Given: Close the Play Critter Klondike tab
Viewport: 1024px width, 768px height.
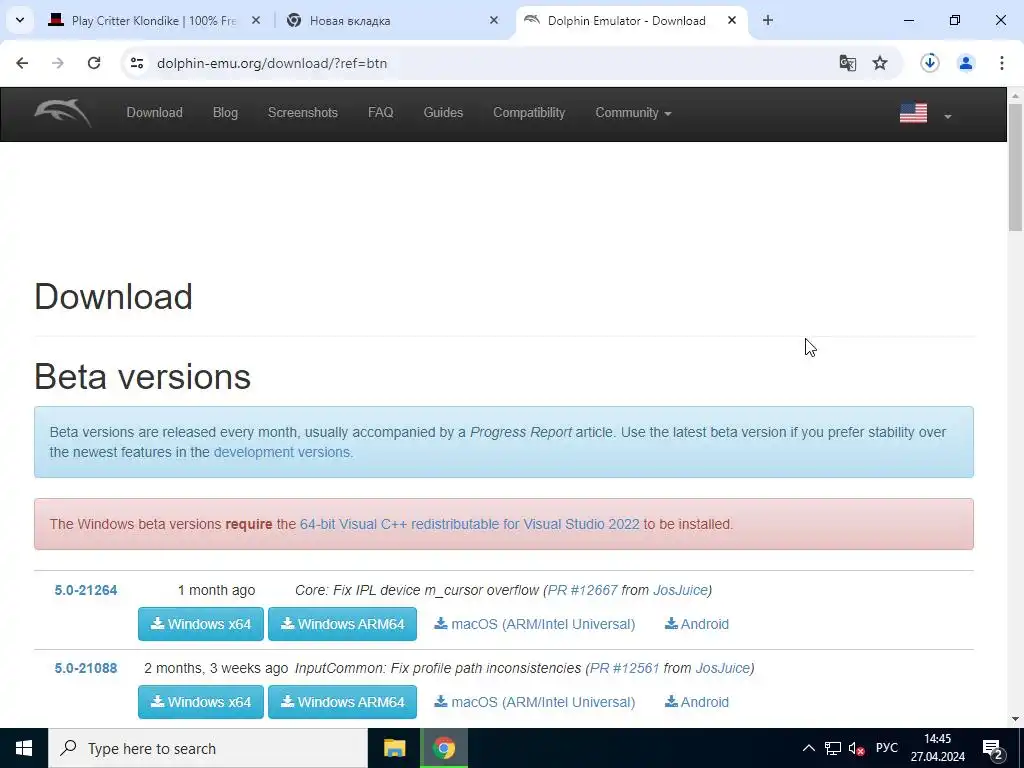Looking at the screenshot, I should point(256,20).
